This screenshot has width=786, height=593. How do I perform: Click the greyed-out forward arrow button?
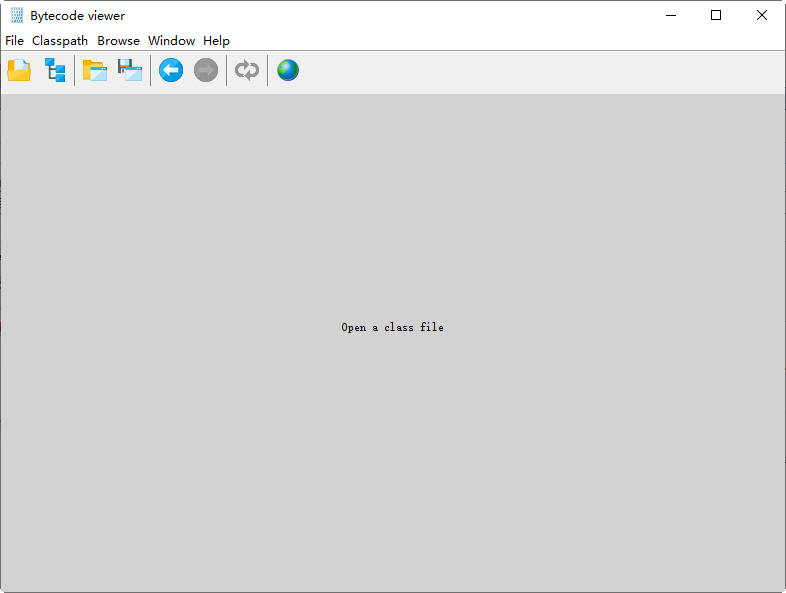[206, 70]
